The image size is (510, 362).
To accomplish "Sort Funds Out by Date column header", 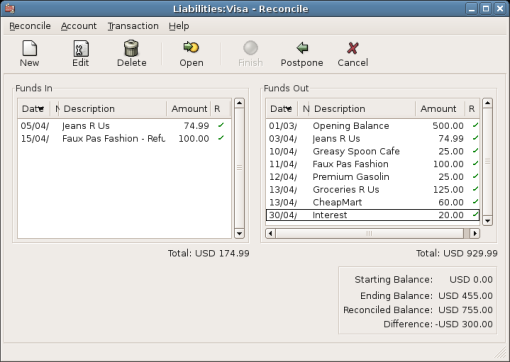I will tap(282, 109).
